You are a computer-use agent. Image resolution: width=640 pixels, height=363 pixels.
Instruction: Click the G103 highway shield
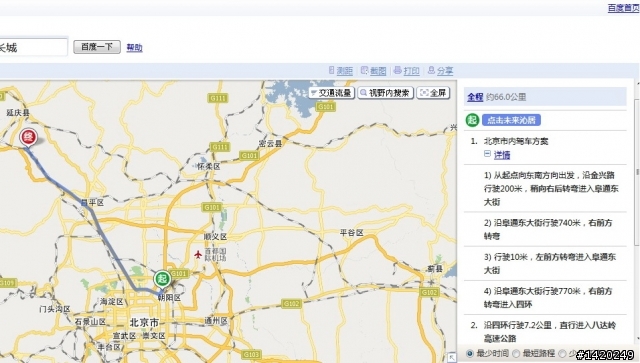tap(251, 354)
